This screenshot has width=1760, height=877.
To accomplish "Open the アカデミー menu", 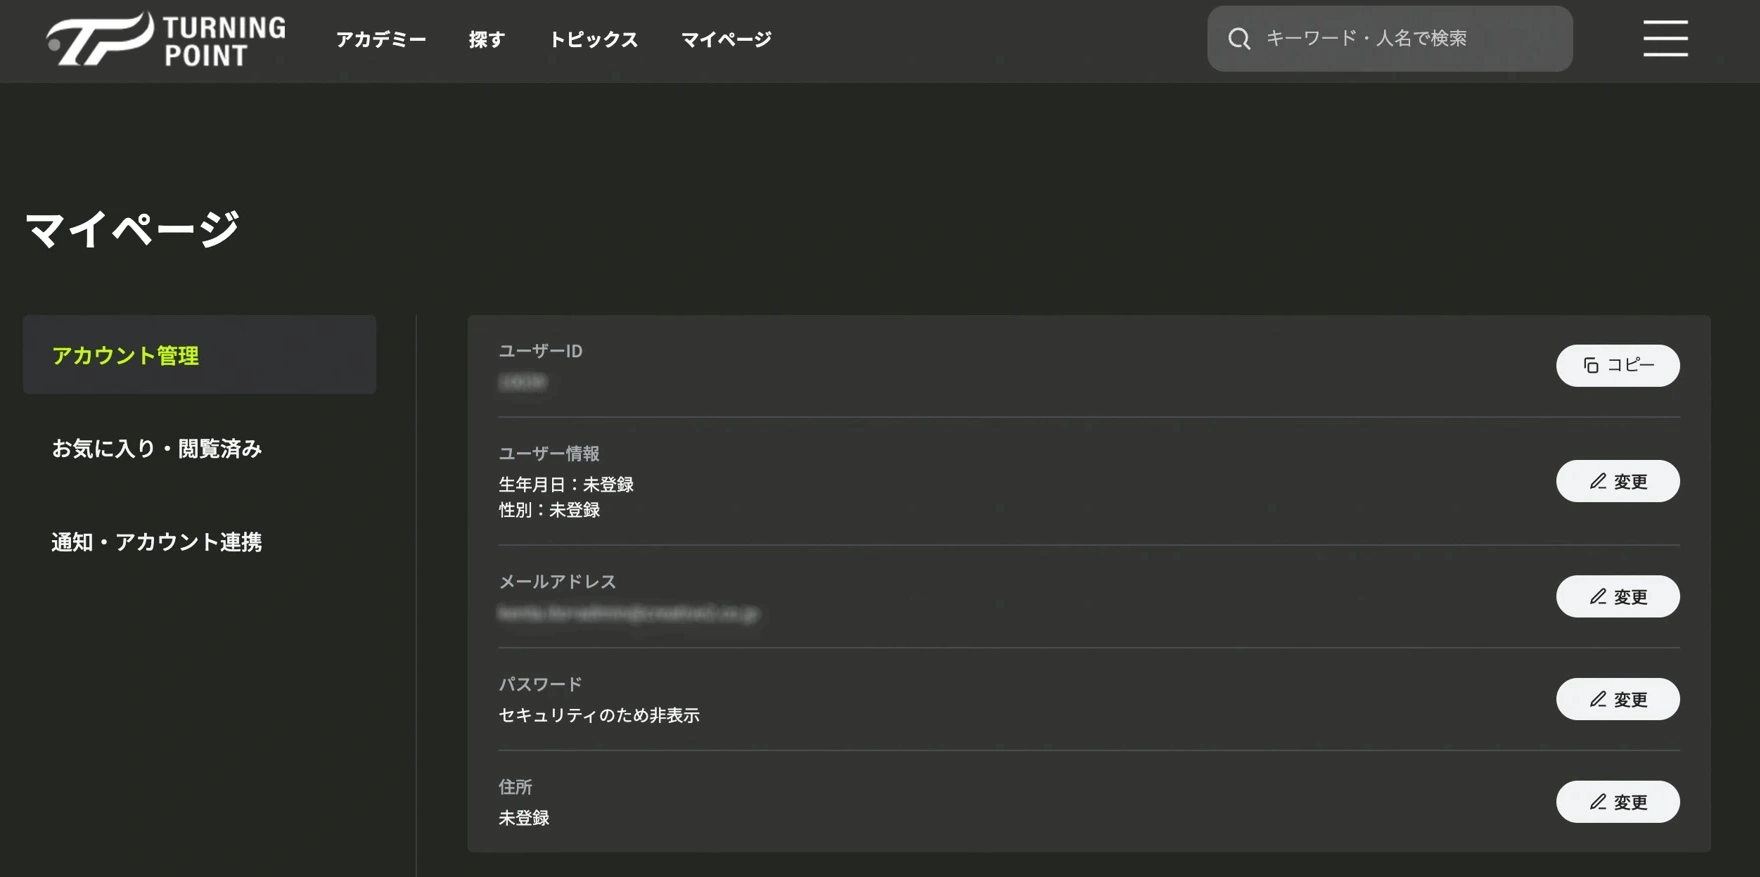I will click(381, 39).
